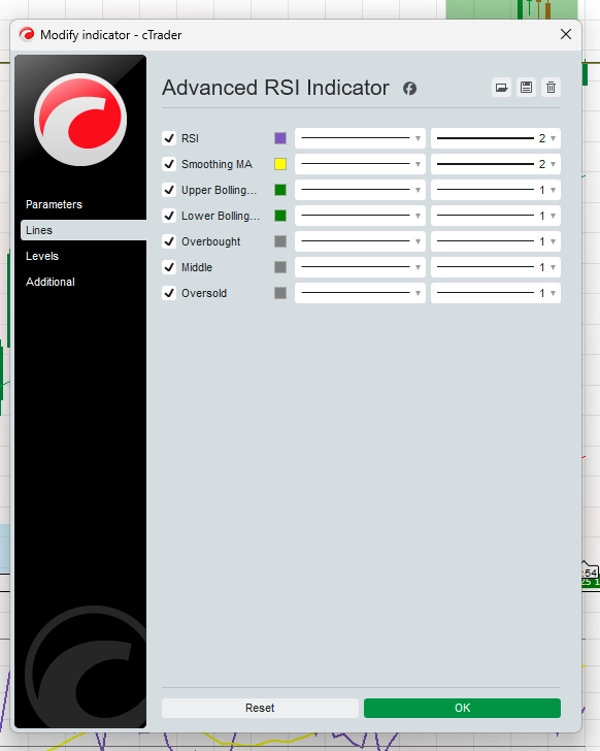Image resolution: width=600 pixels, height=751 pixels.
Task: Switch to the Levels tab
Action: coord(42,256)
